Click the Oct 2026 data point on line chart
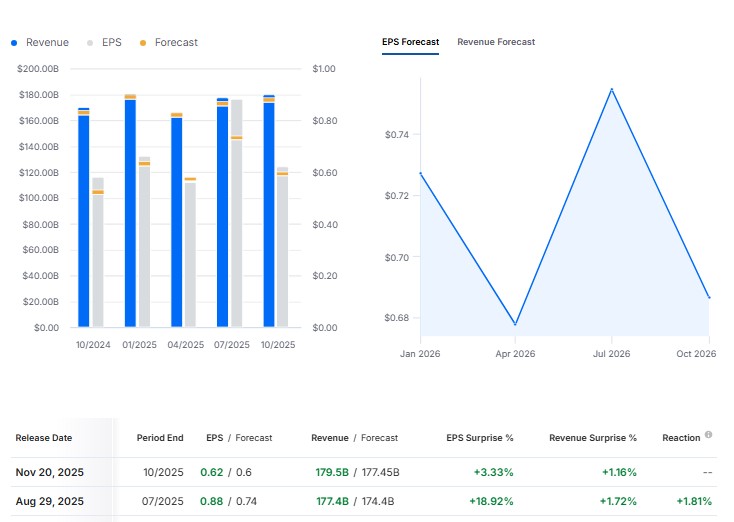 pos(709,298)
